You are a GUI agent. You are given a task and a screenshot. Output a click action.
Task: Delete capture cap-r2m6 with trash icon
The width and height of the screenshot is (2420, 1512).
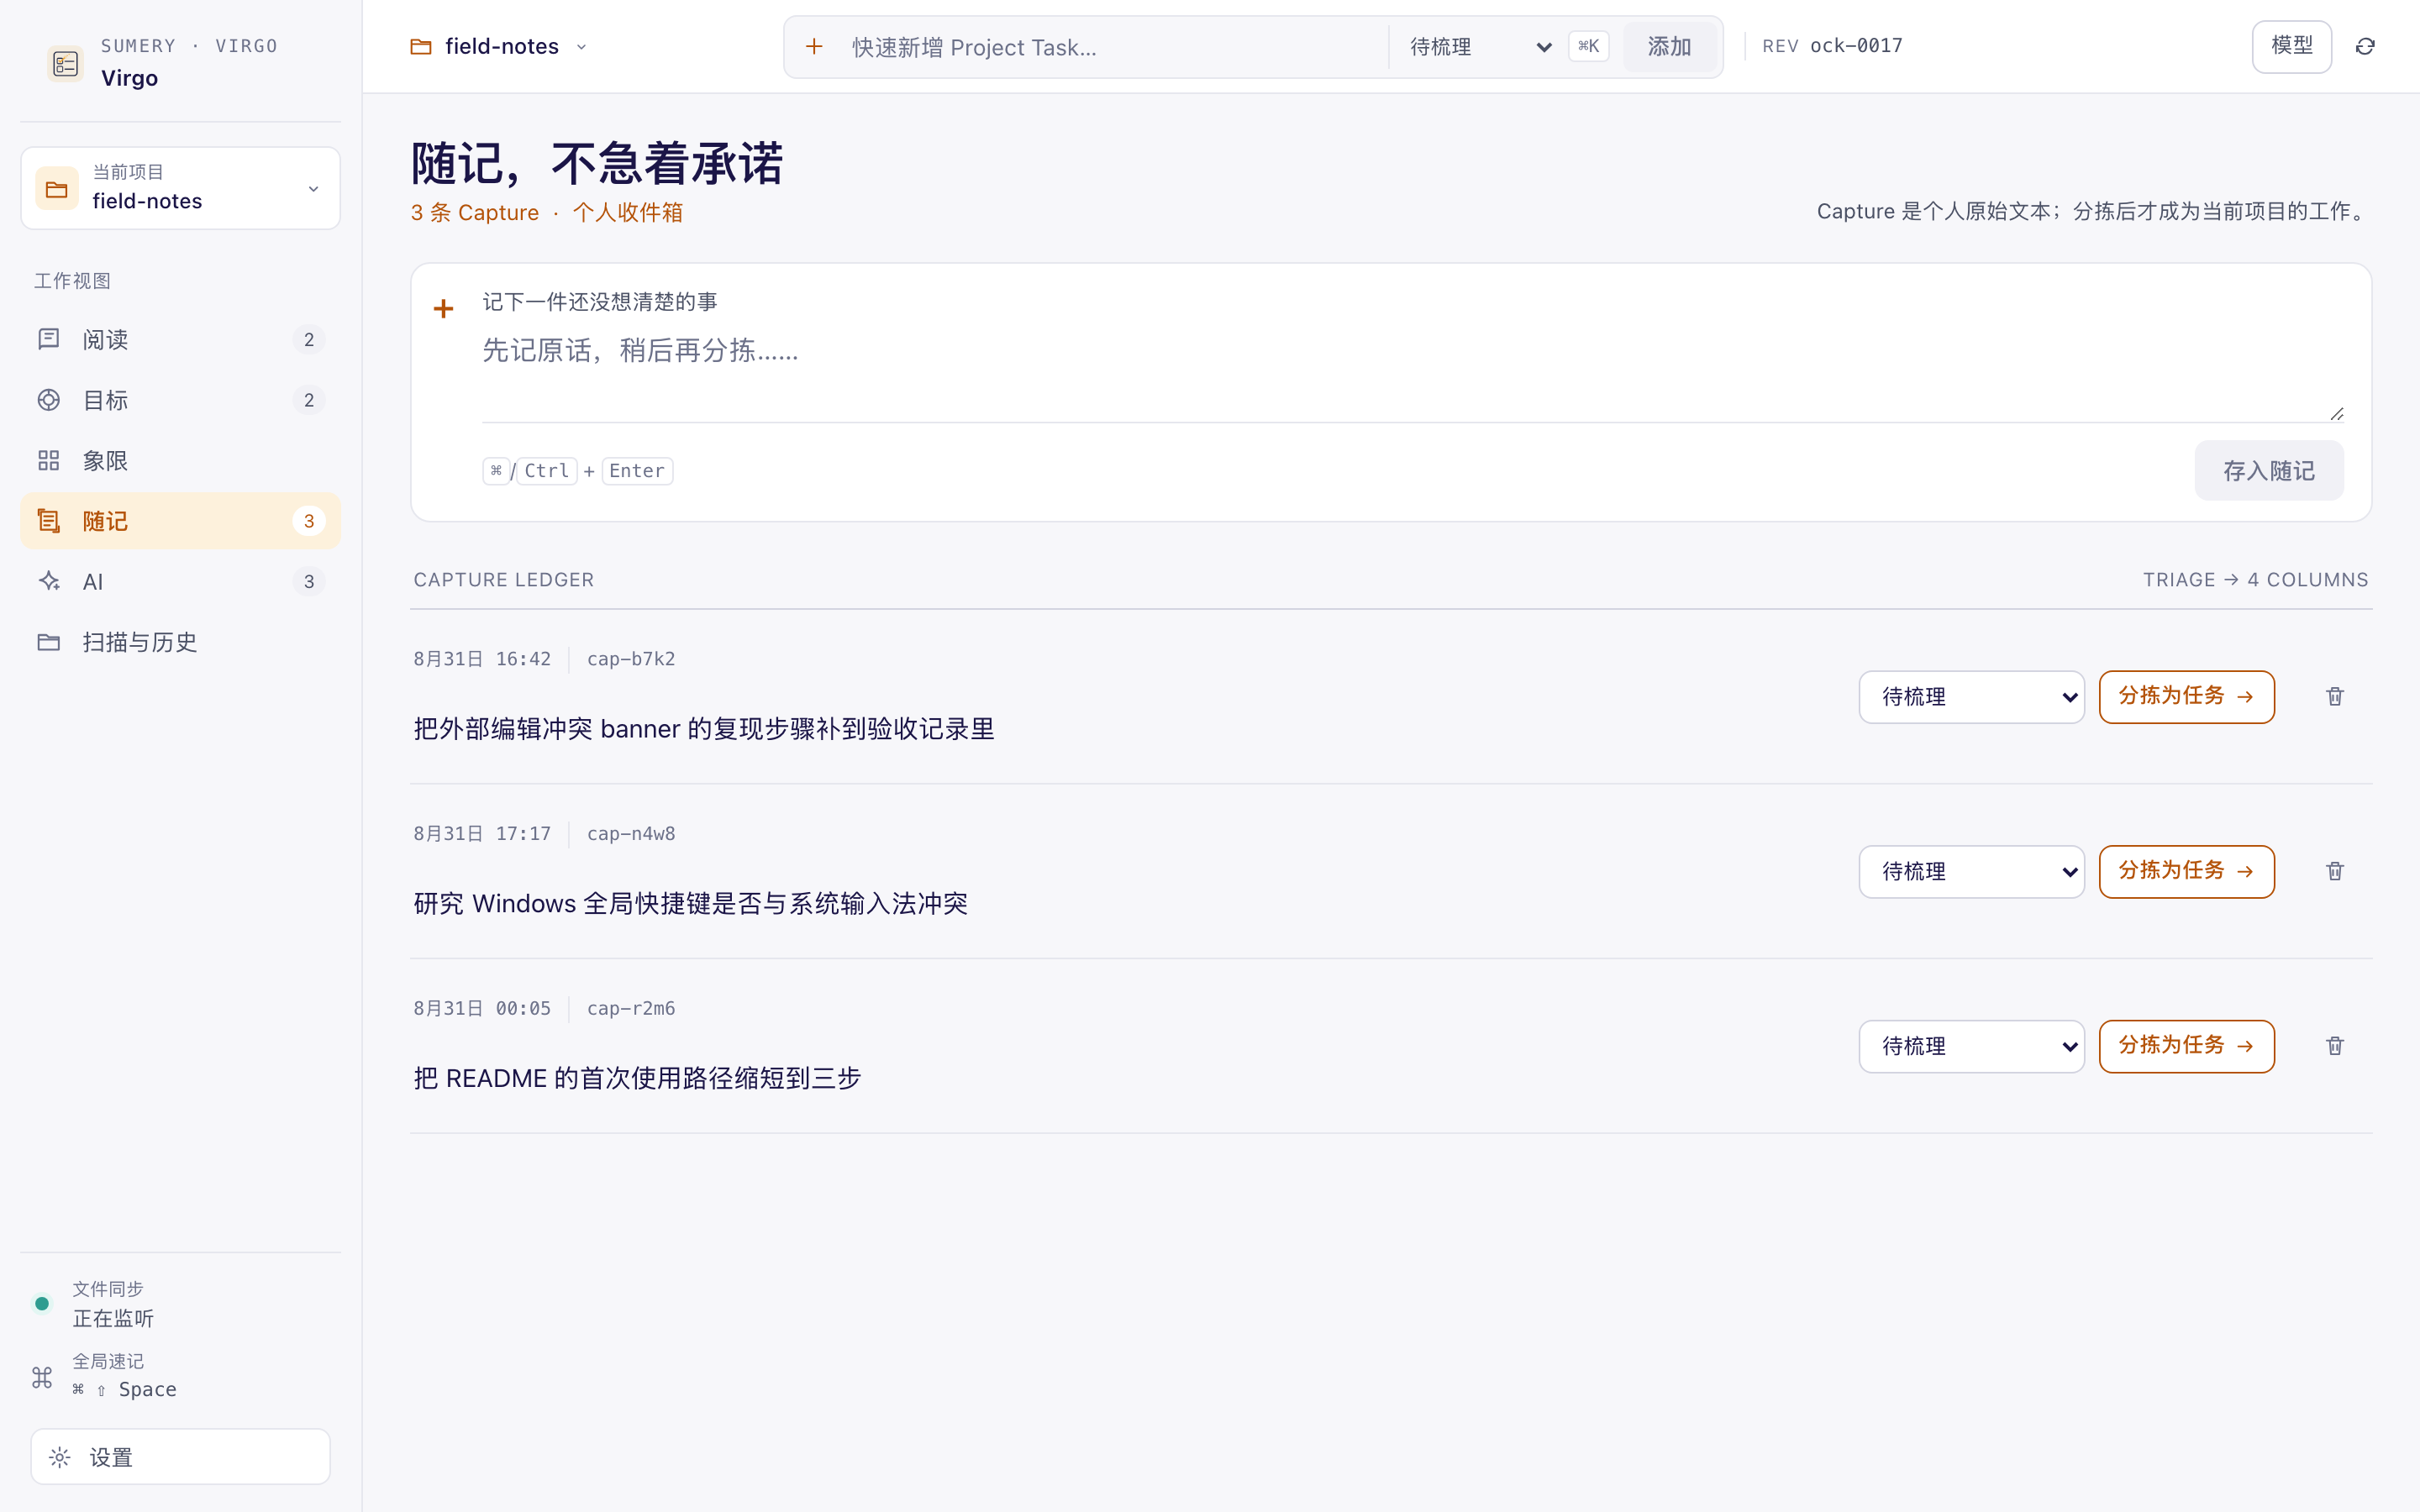[2335, 1045]
